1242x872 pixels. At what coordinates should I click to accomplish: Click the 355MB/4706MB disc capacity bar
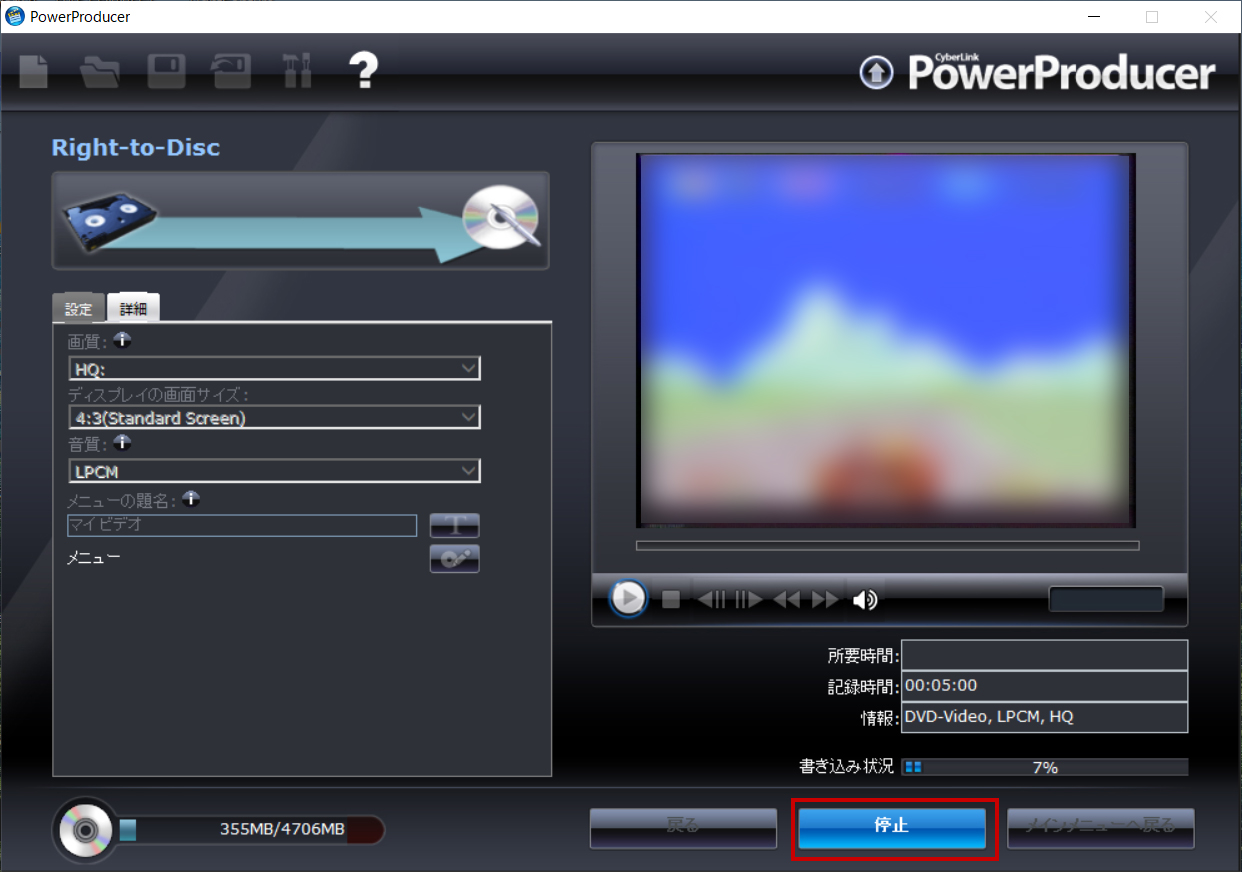pos(251,830)
